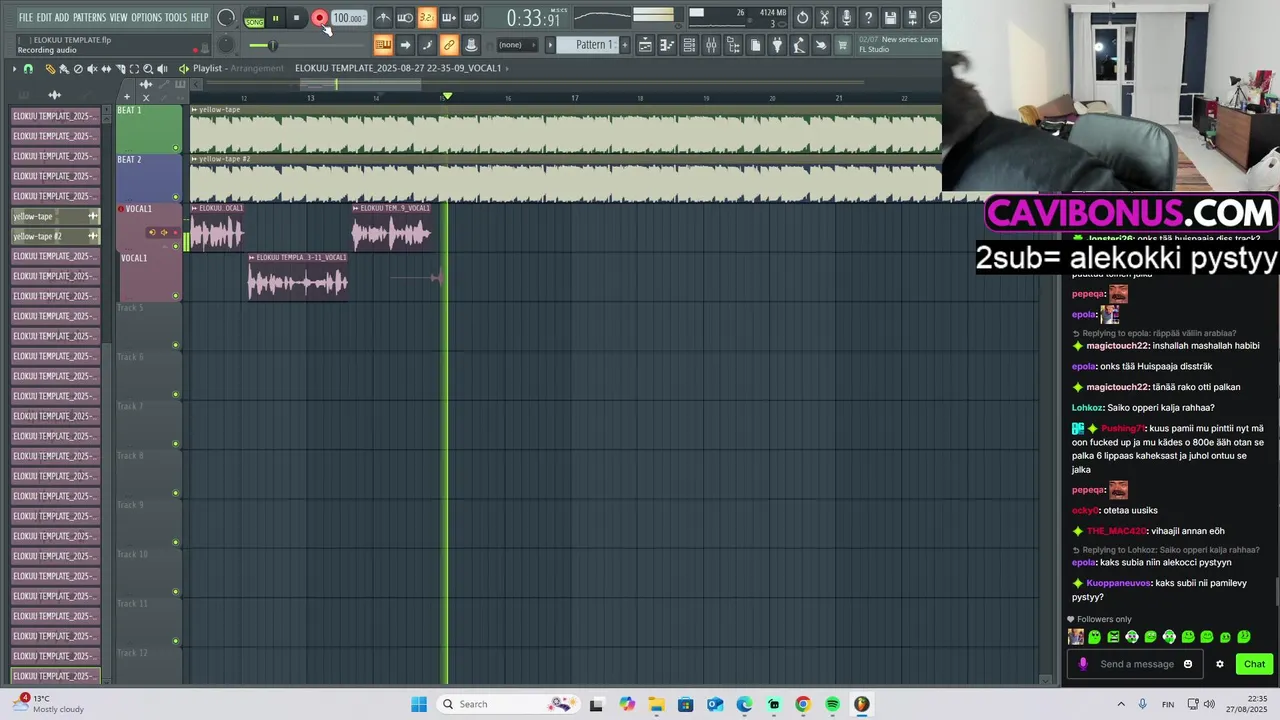Open the OPTIONS menu
Screen dimensions: 1280x720
[x=146, y=17]
